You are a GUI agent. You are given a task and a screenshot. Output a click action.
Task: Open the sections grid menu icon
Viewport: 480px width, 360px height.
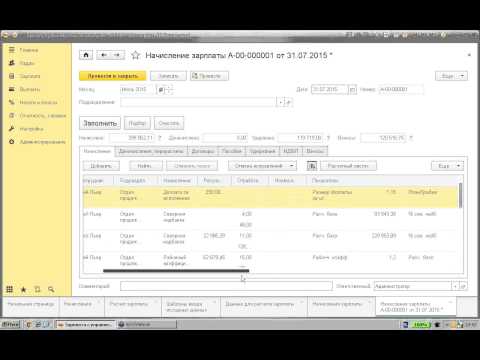[10, 289]
